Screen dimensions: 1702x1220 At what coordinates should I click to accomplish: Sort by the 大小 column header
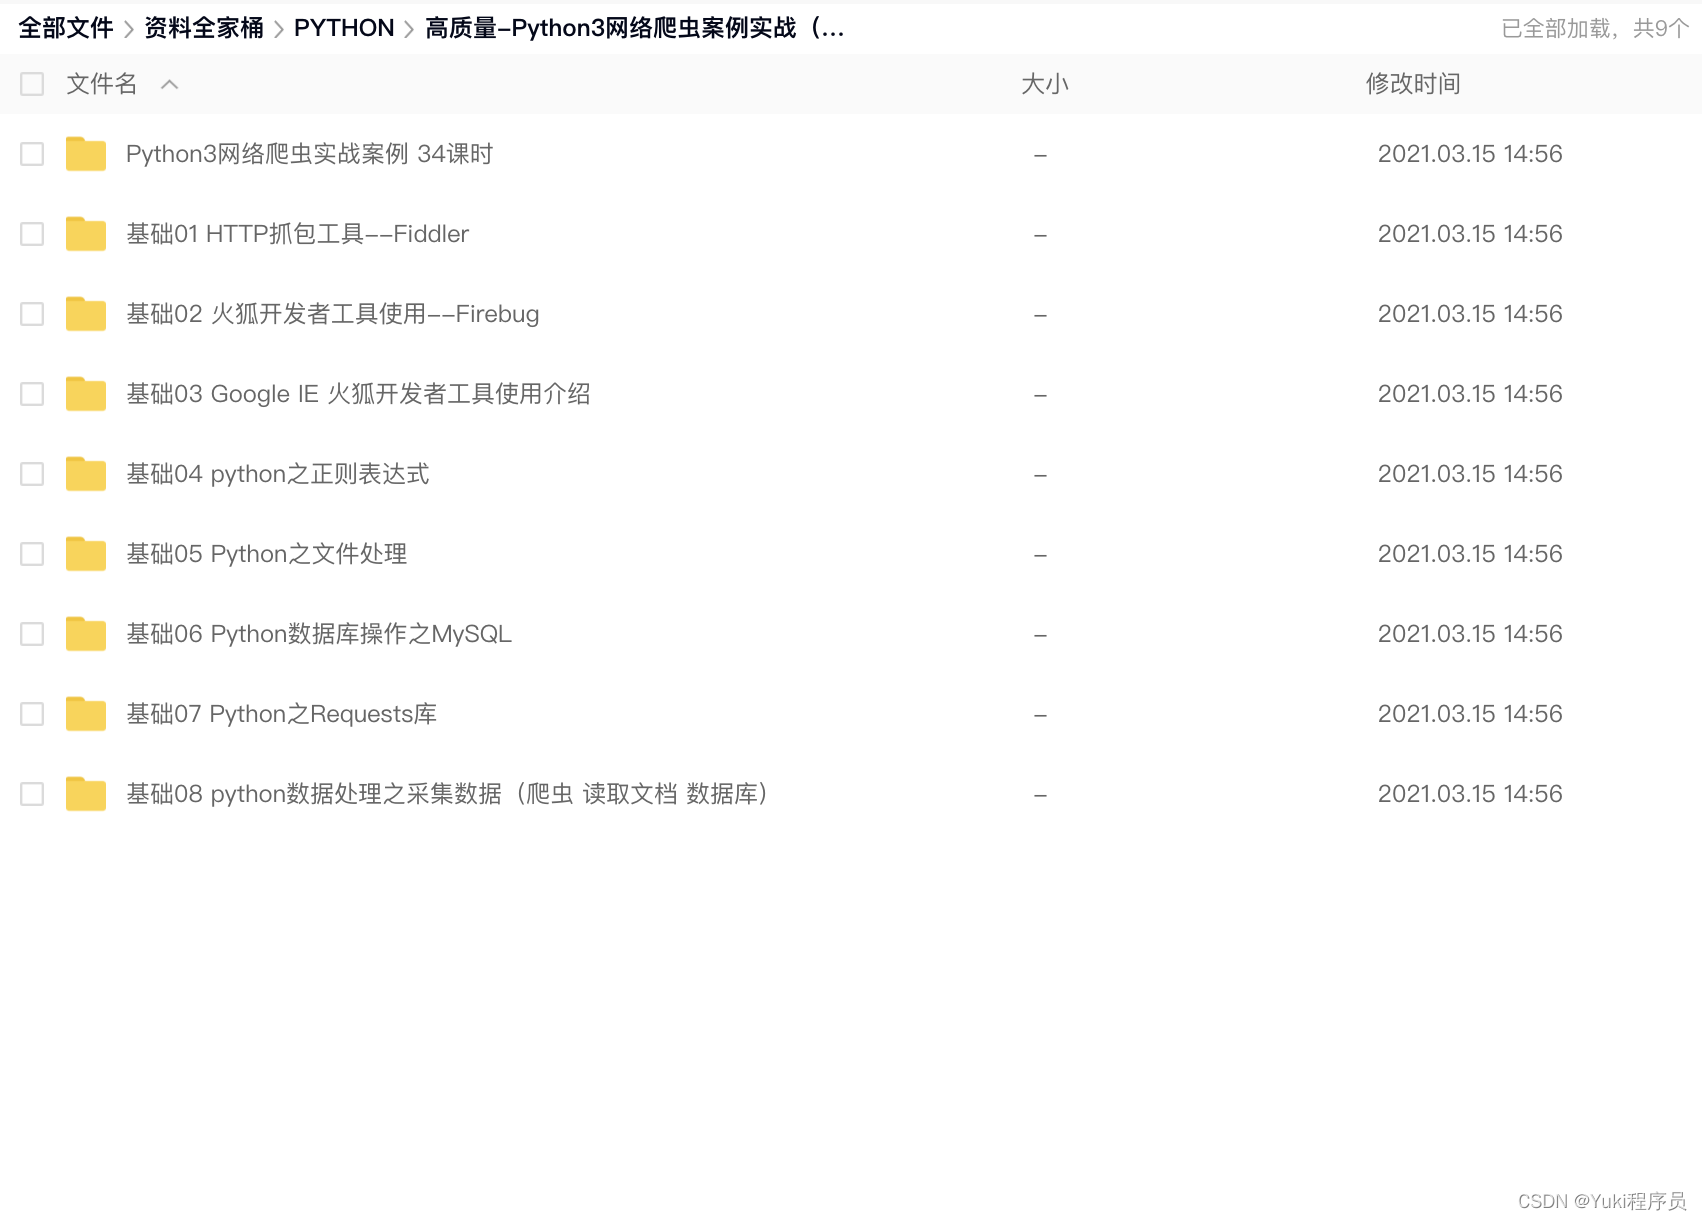pos(1045,84)
